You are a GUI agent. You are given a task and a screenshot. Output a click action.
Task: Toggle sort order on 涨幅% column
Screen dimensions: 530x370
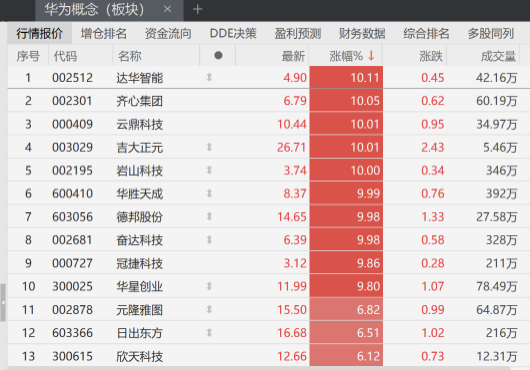(x=352, y=56)
